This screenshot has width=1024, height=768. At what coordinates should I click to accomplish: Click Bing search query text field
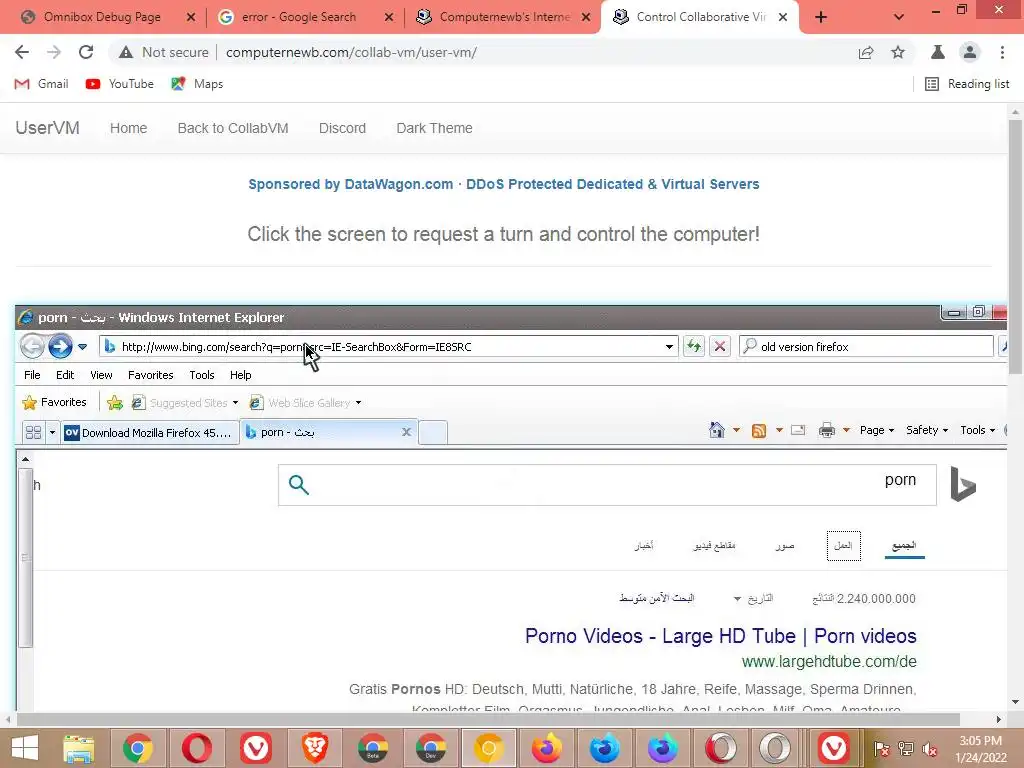tap(607, 485)
